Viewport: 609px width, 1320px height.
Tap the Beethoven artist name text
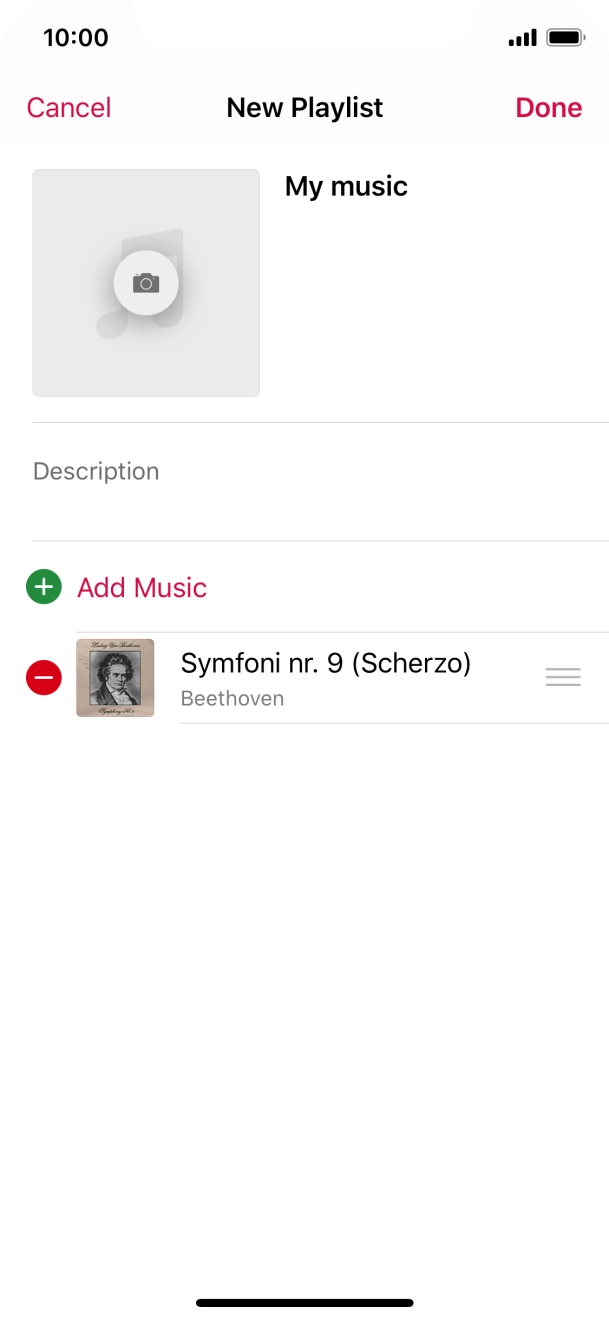tap(232, 699)
